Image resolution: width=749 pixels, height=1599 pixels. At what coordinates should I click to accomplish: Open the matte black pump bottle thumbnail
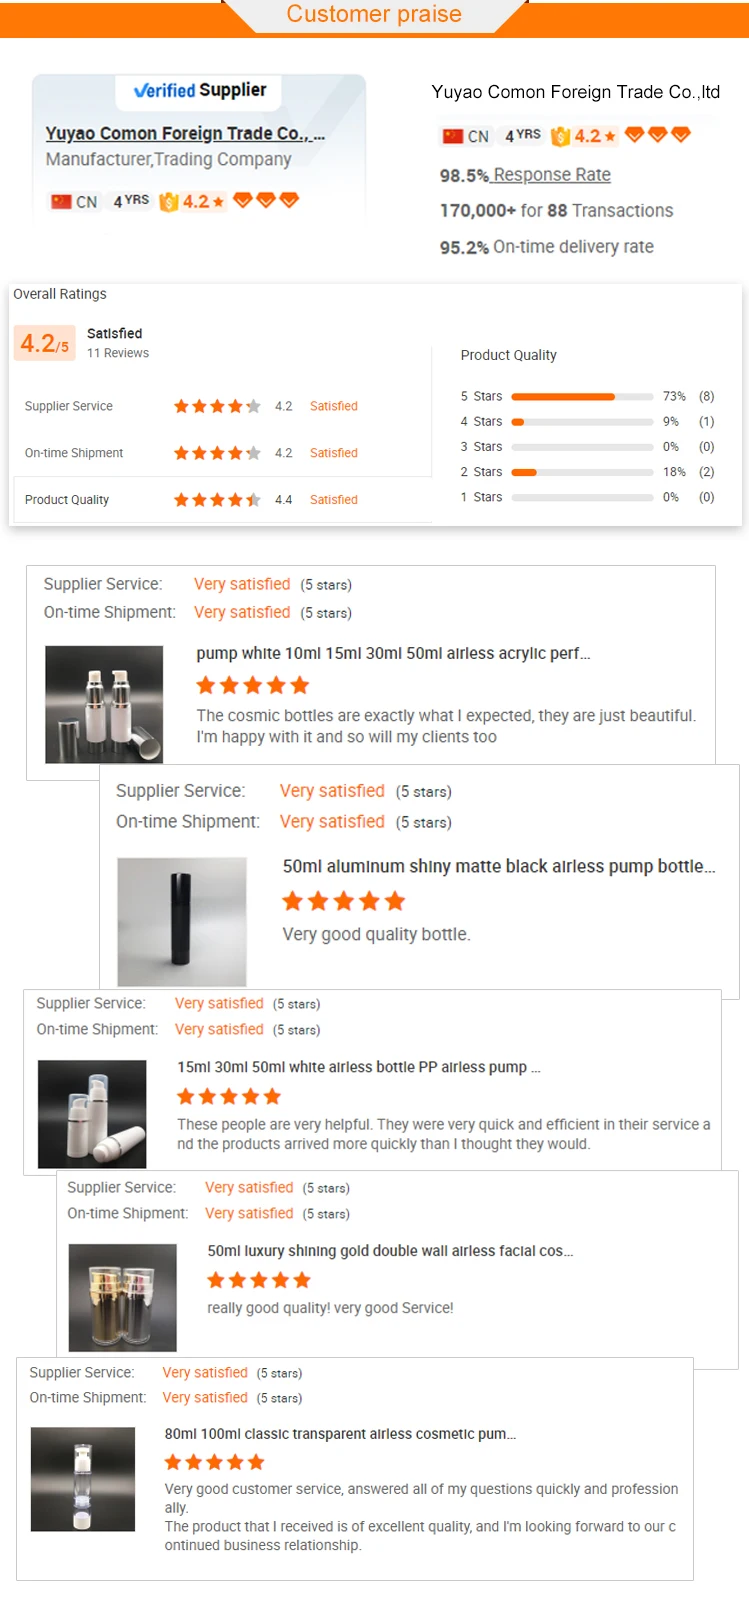182,921
